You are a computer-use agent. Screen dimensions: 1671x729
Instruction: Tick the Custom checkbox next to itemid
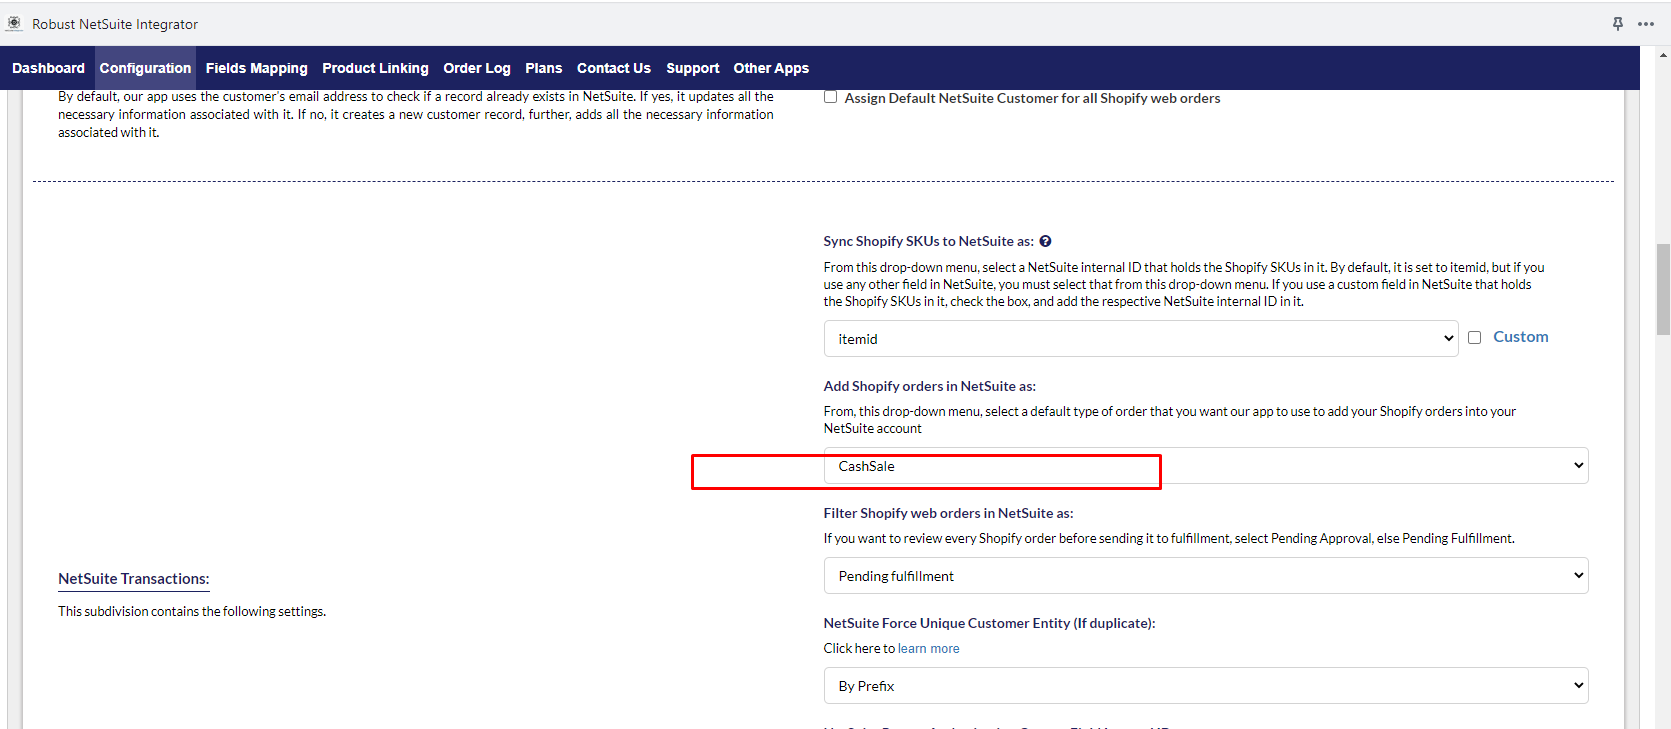tap(1474, 338)
